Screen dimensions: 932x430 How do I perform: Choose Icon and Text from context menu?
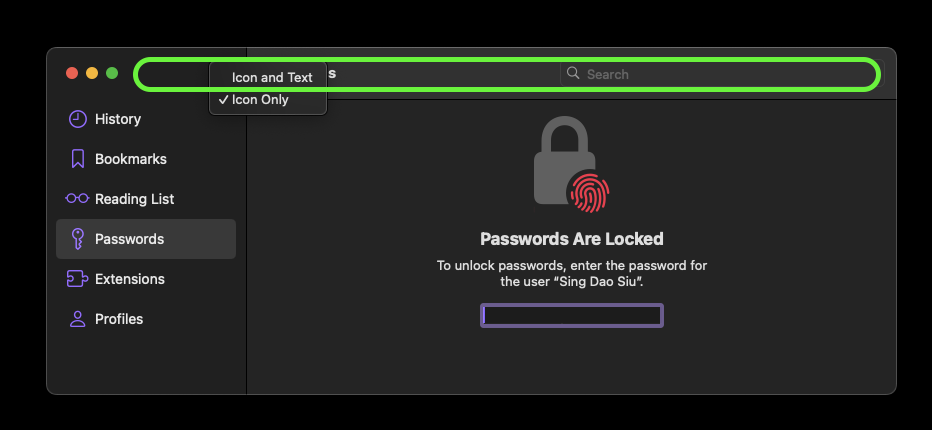[x=272, y=77]
